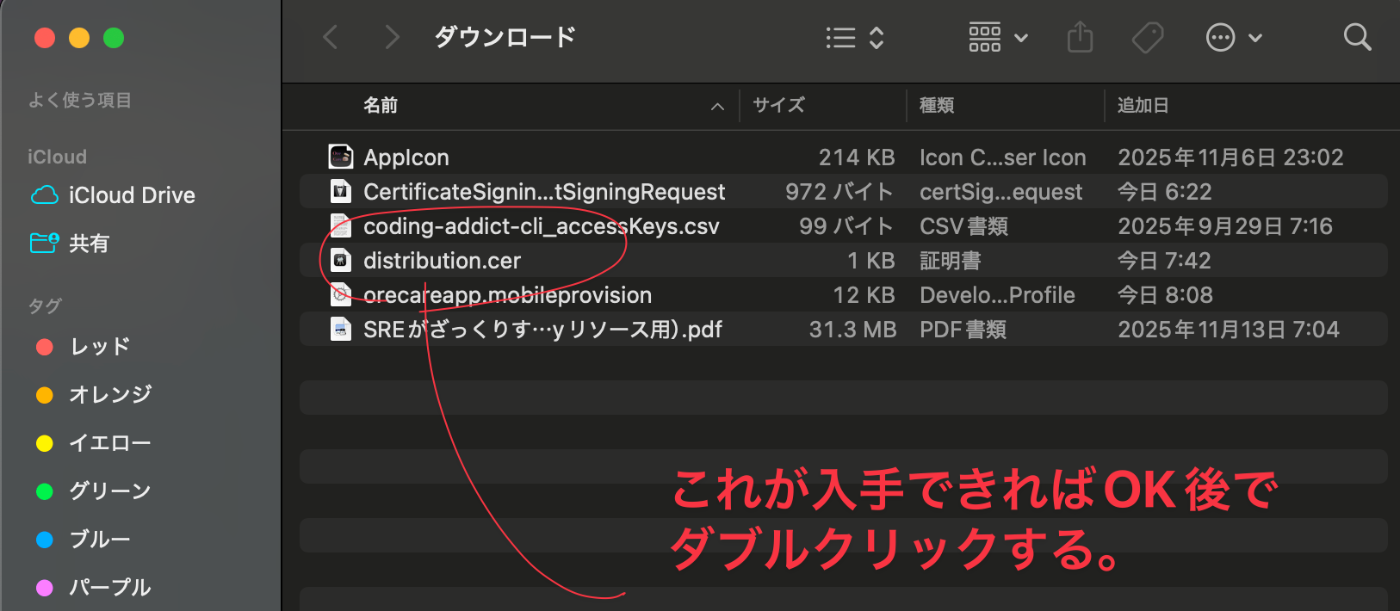The height and width of the screenshot is (611, 1400).
Task: Click the search magnifier icon
Action: [1357, 38]
